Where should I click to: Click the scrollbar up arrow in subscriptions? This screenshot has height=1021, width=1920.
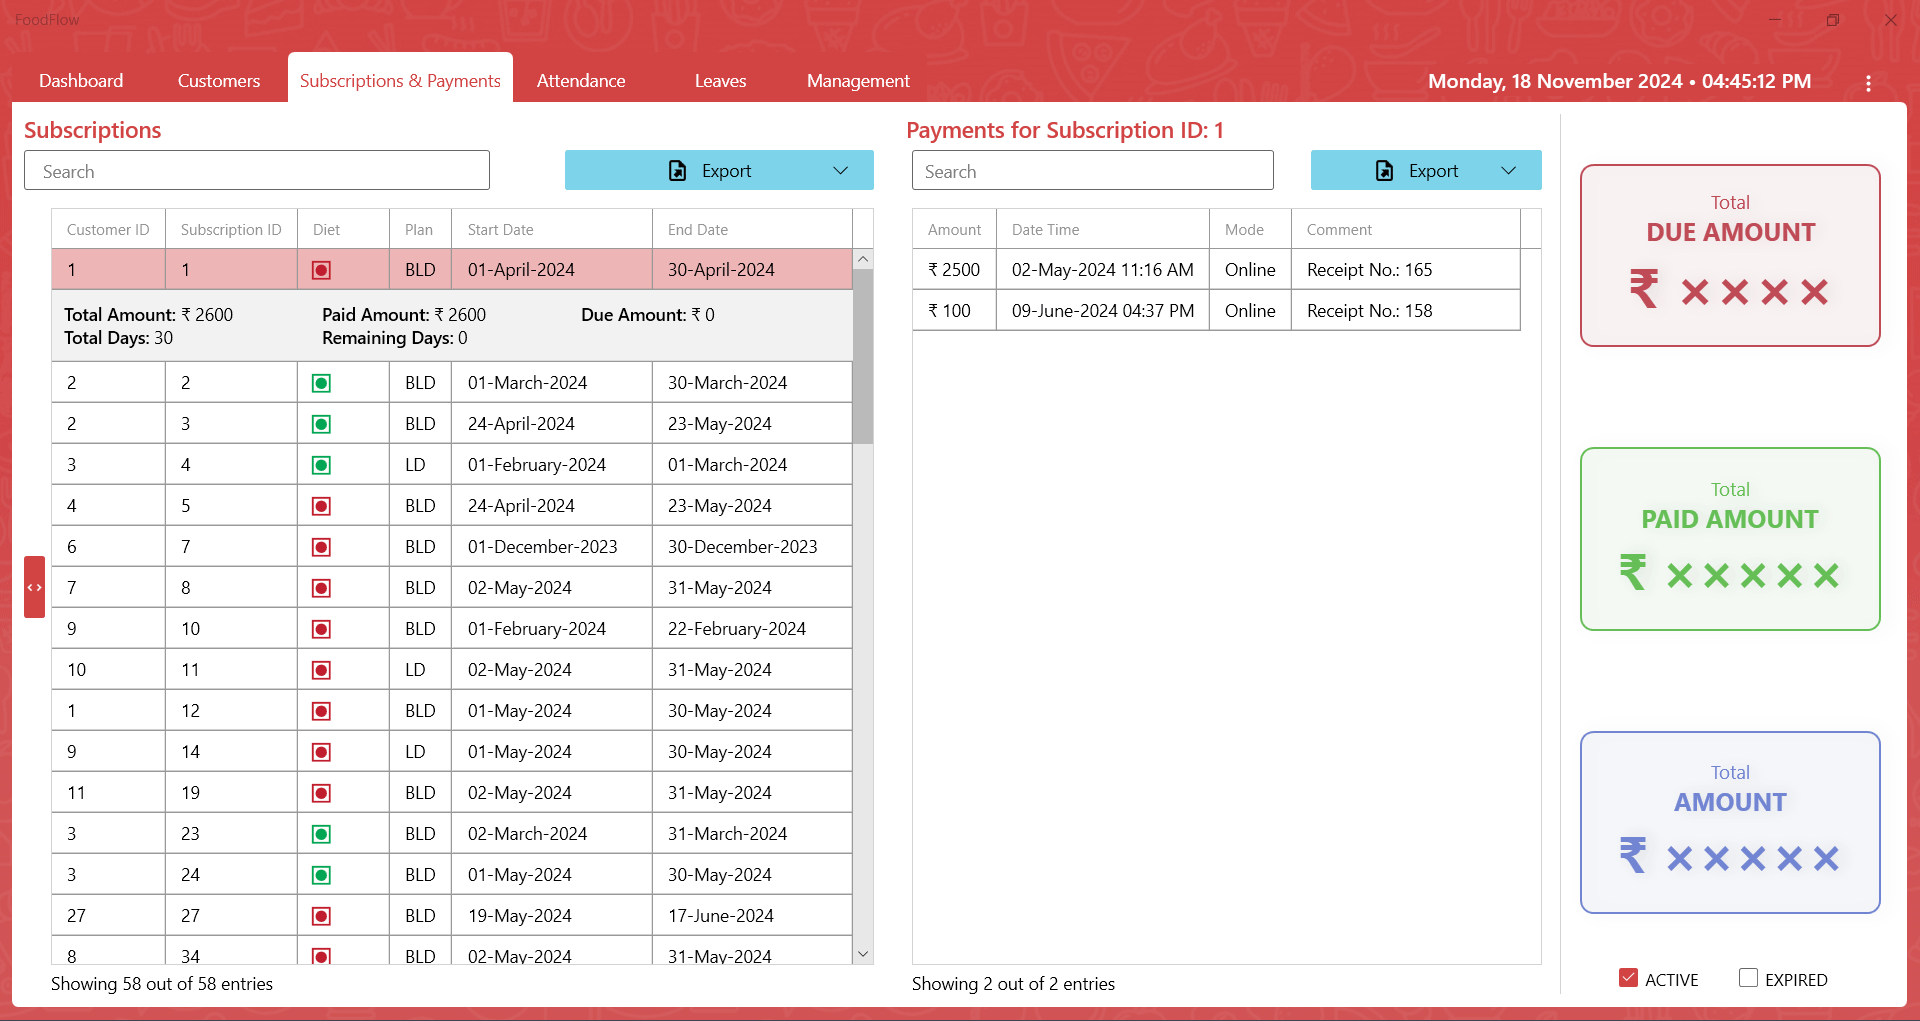tap(863, 260)
